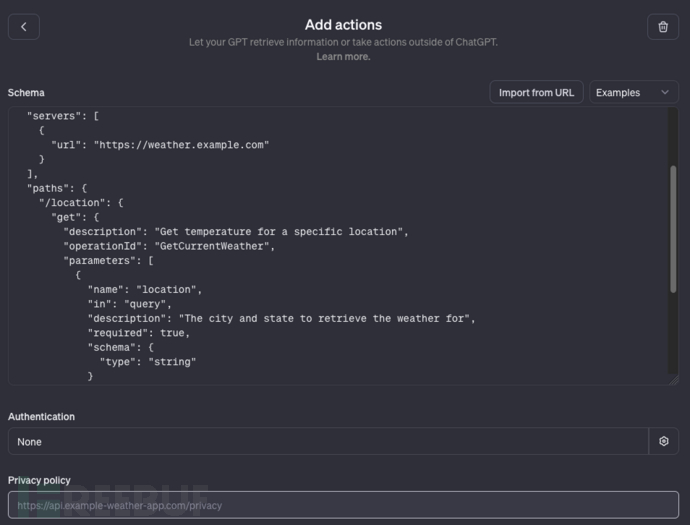This screenshot has height=525, width=690.
Task: Open authentication settings via the gear icon
Action: point(664,441)
